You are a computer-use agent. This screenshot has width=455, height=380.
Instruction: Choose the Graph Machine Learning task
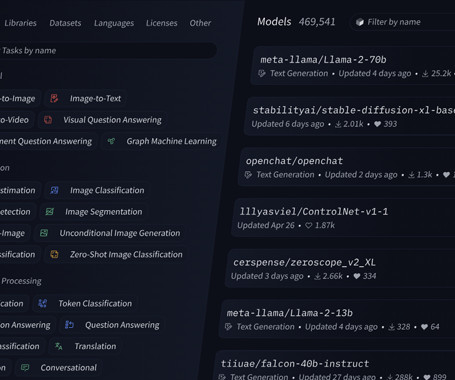pos(162,141)
